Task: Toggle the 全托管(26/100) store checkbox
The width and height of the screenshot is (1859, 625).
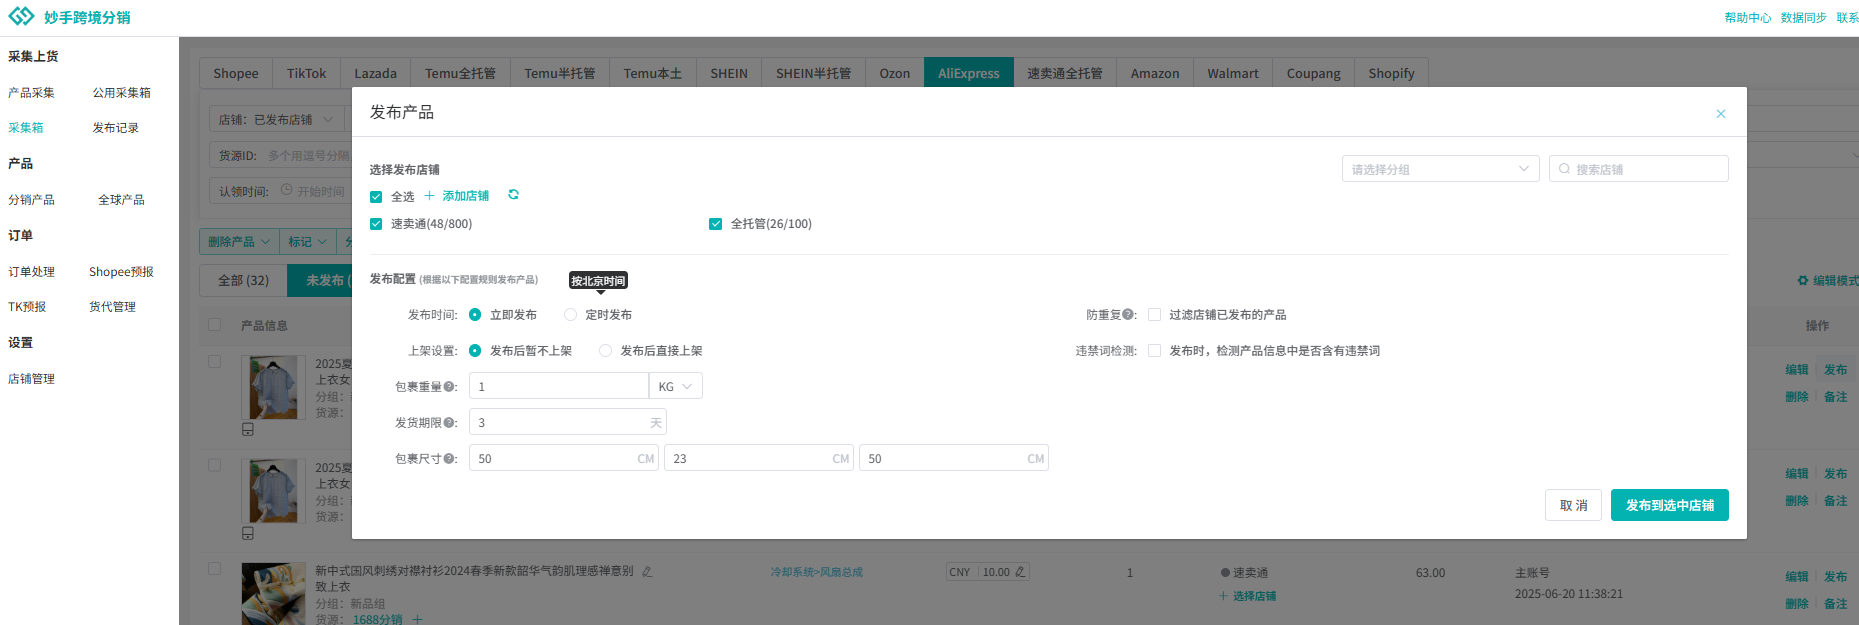Action: pyautogui.click(x=715, y=224)
